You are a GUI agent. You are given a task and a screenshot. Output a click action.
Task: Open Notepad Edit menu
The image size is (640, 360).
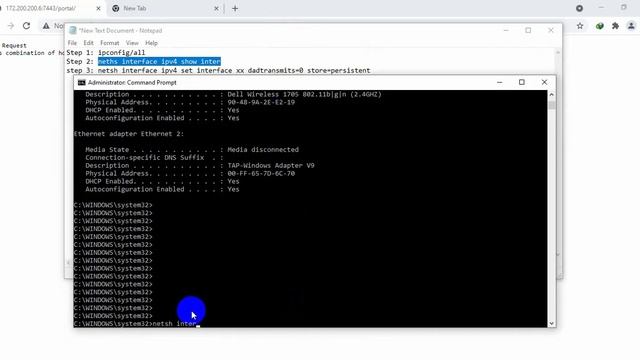(88, 43)
